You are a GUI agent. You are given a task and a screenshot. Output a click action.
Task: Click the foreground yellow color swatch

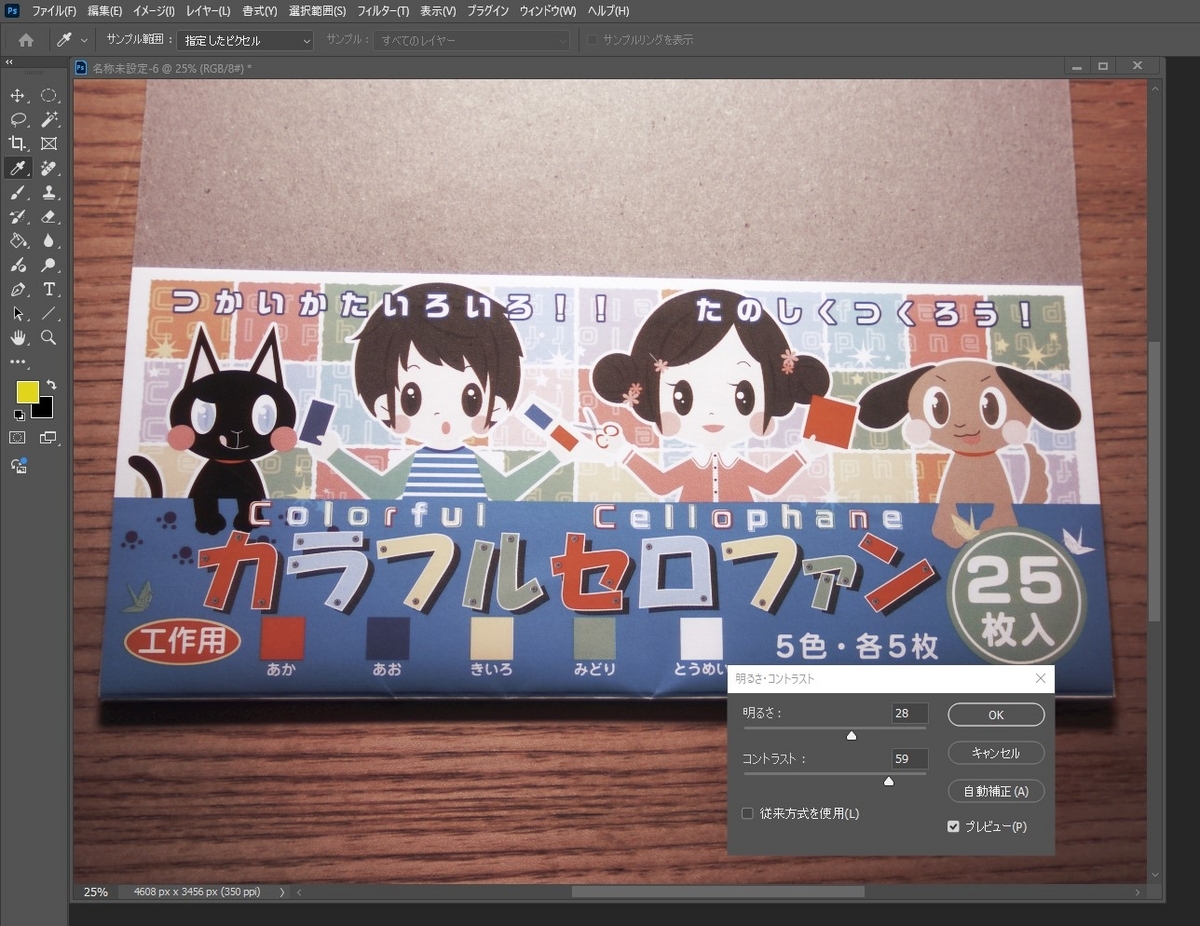point(27,392)
